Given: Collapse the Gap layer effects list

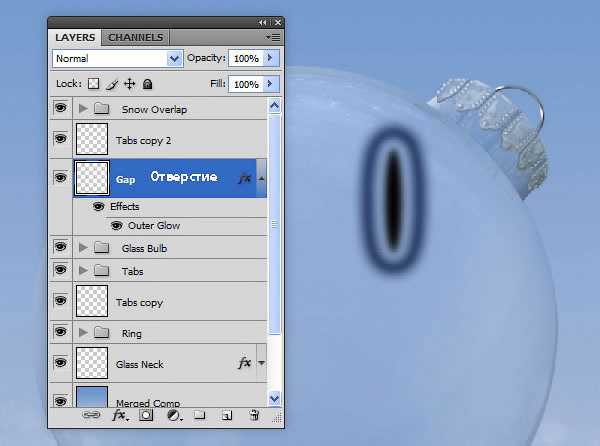Looking at the screenshot, I should (x=262, y=178).
